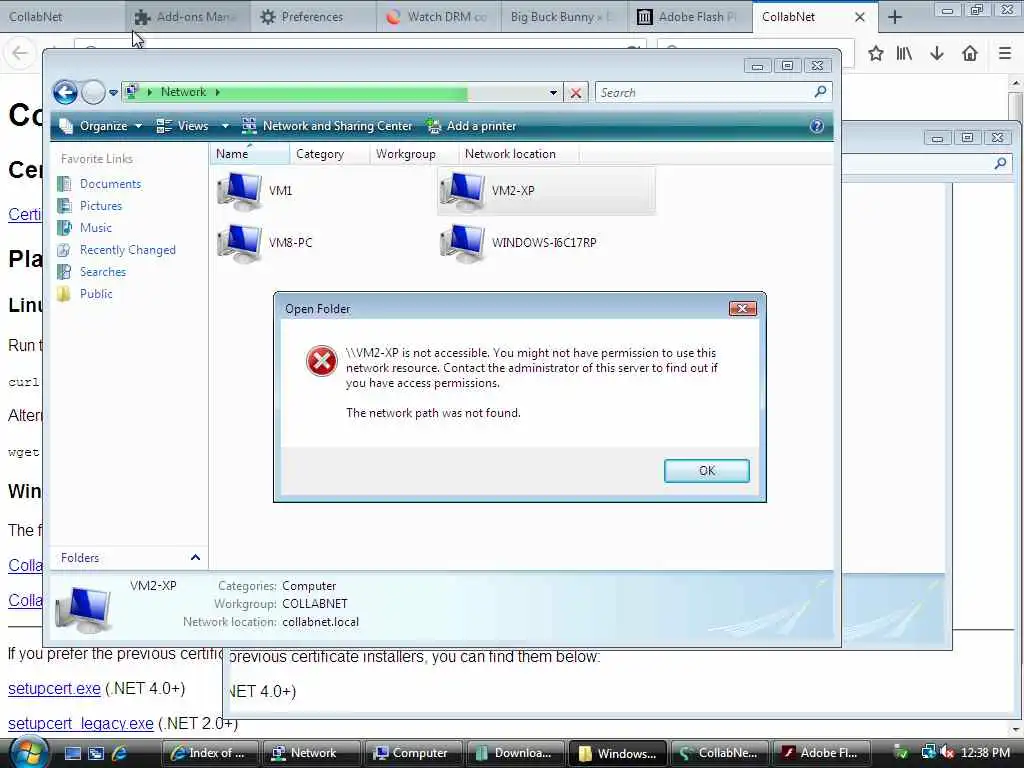Switch to first CollabNet browser tab

click(x=62, y=16)
